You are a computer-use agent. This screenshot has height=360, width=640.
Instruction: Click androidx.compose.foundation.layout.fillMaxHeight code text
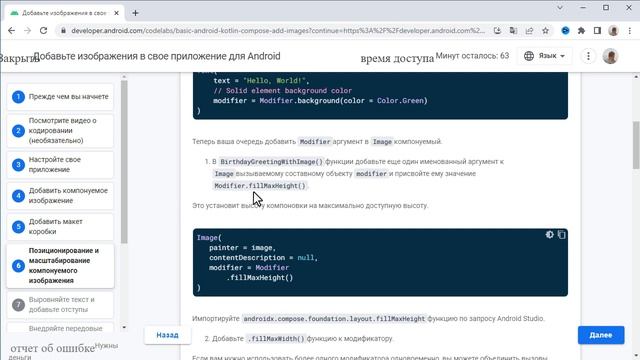point(334,319)
